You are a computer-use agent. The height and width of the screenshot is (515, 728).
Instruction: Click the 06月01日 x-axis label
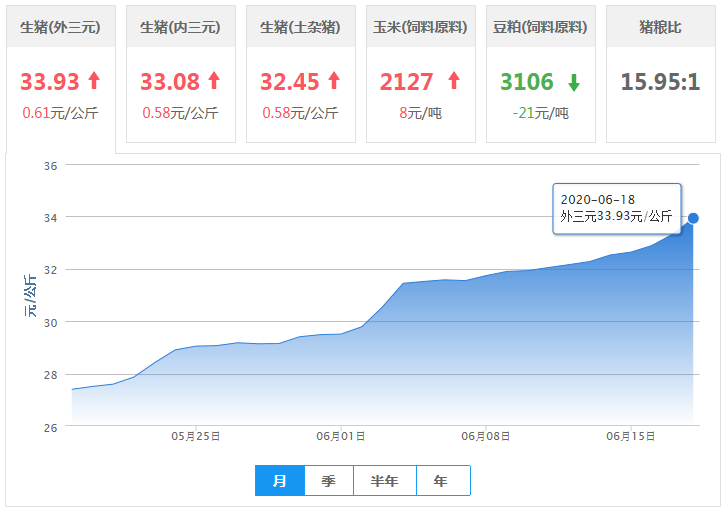coord(340,437)
